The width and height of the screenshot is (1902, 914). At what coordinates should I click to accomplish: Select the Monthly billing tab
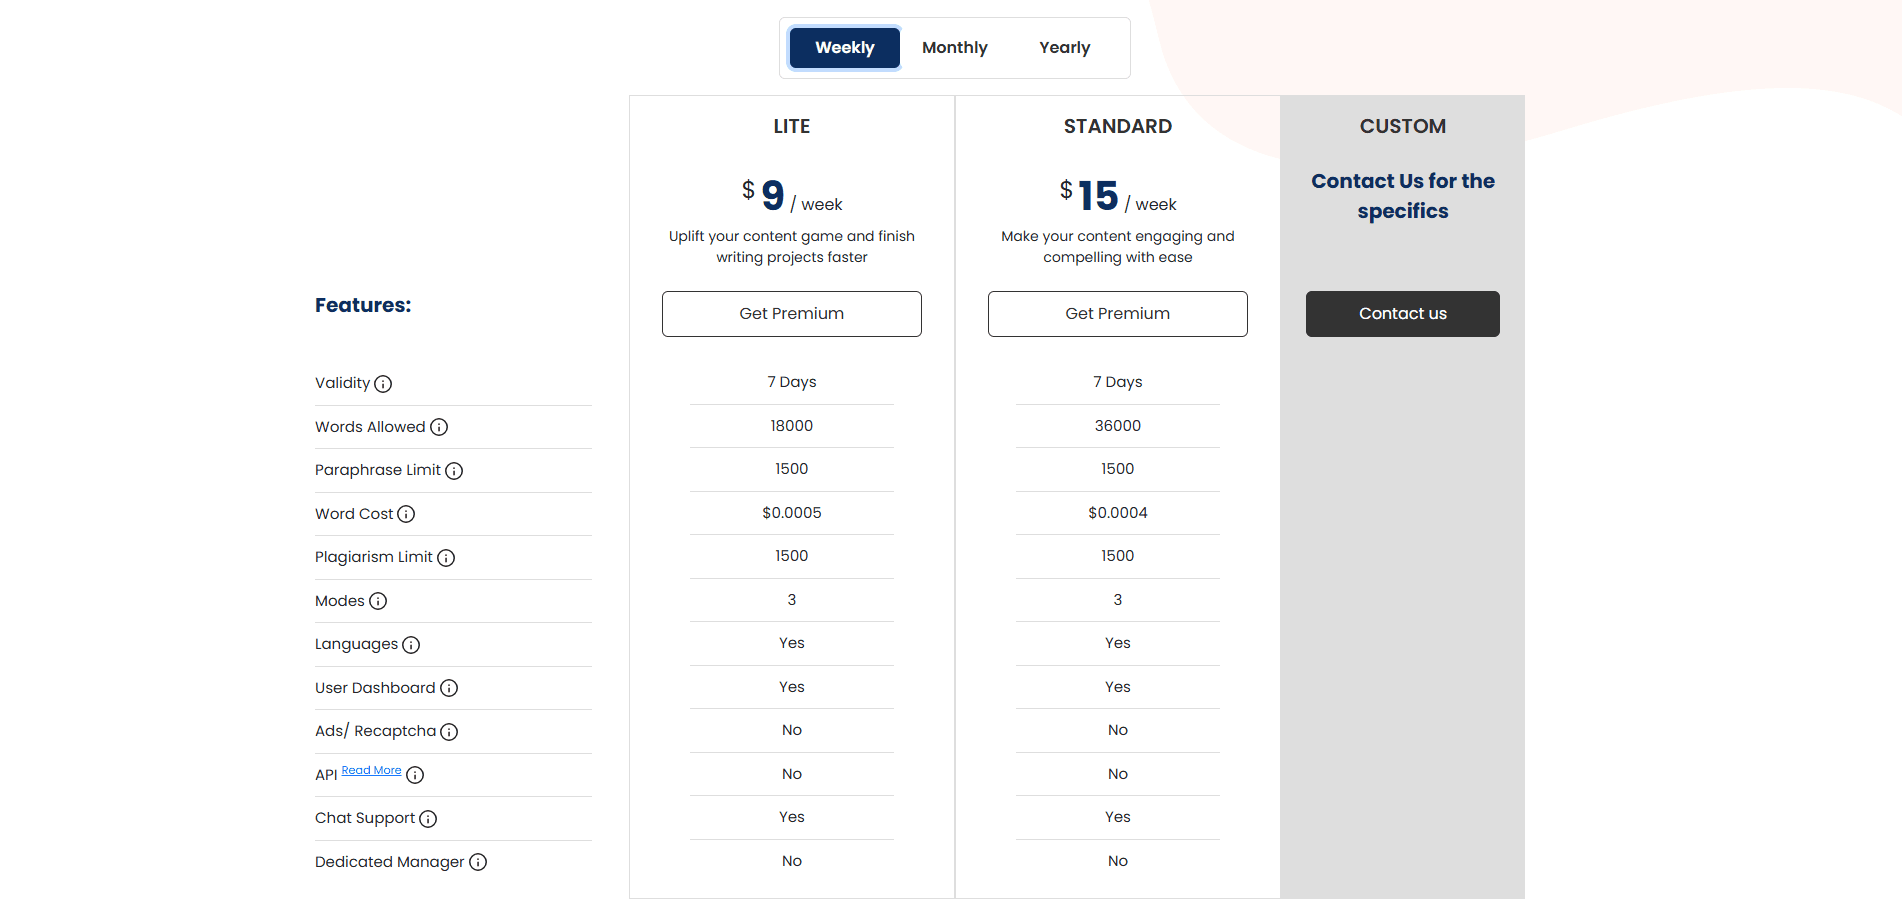pyautogui.click(x=955, y=48)
